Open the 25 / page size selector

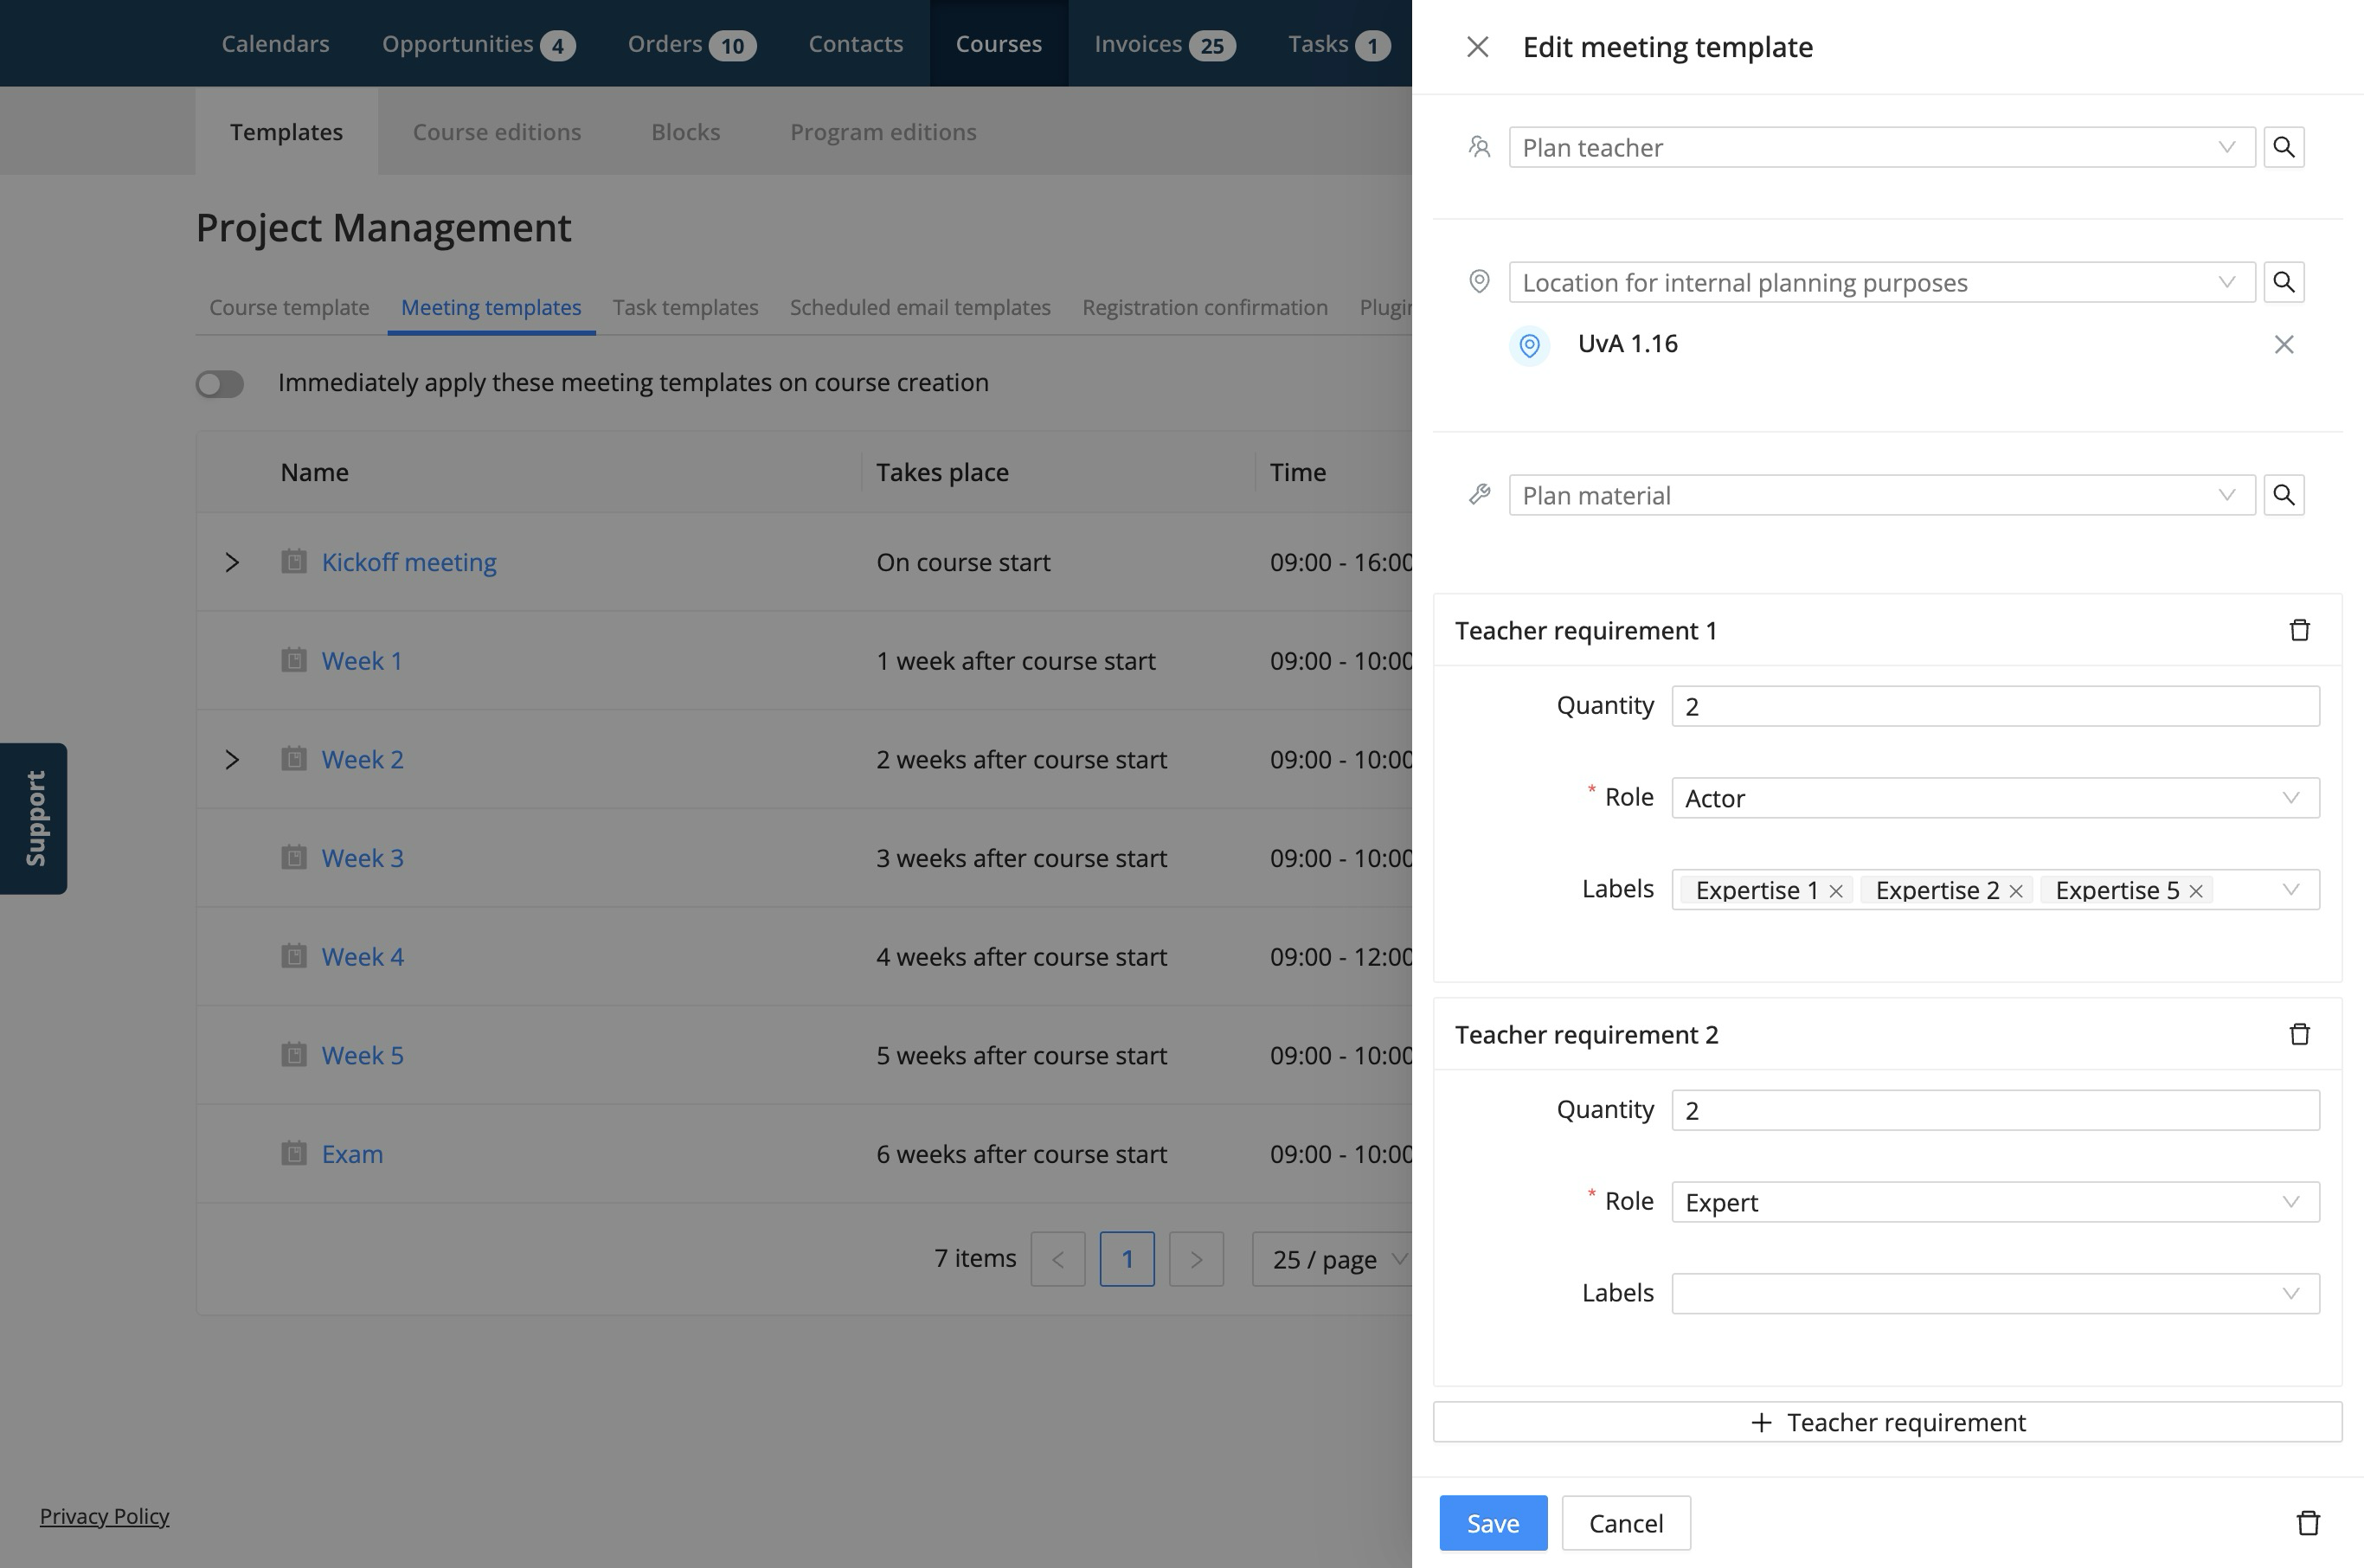click(1332, 1259)
